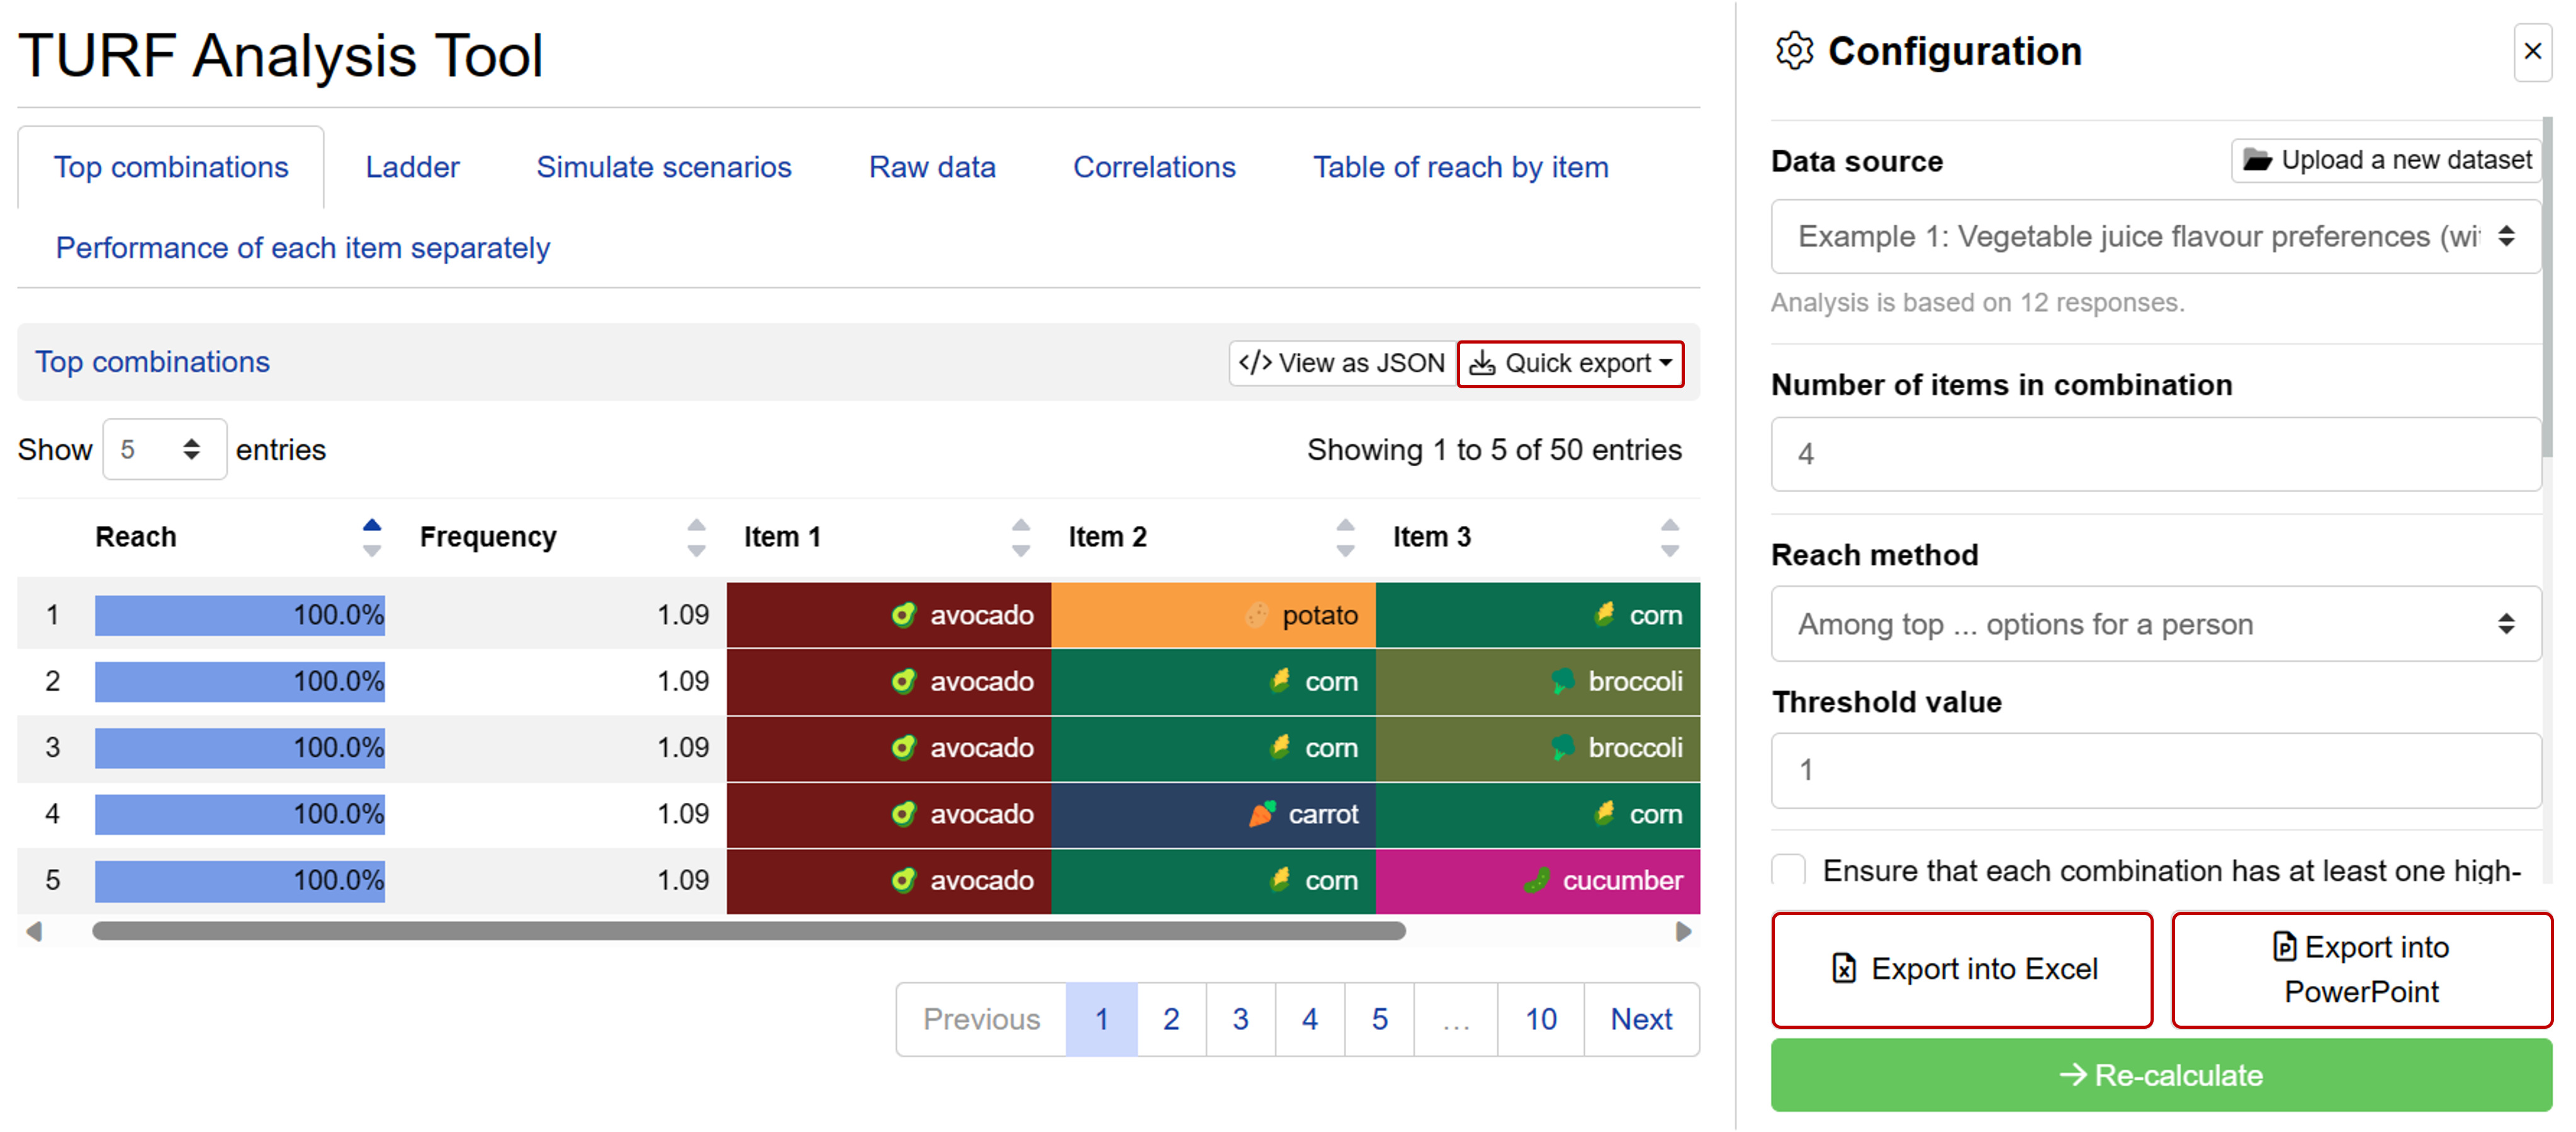The height and width of the screenshot is (1132, 2576).
Task: Sort table by Reach column arrows
Action: (371, 537)
